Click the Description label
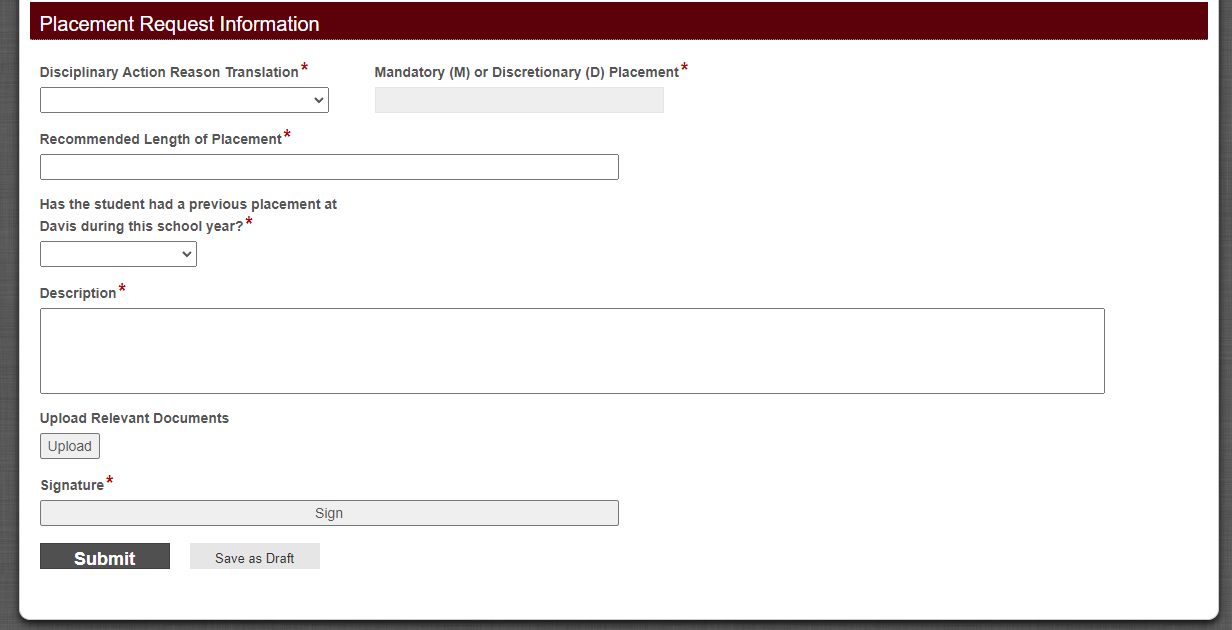The height and width of the screenshot is (630, 1232). coord(78,292)
